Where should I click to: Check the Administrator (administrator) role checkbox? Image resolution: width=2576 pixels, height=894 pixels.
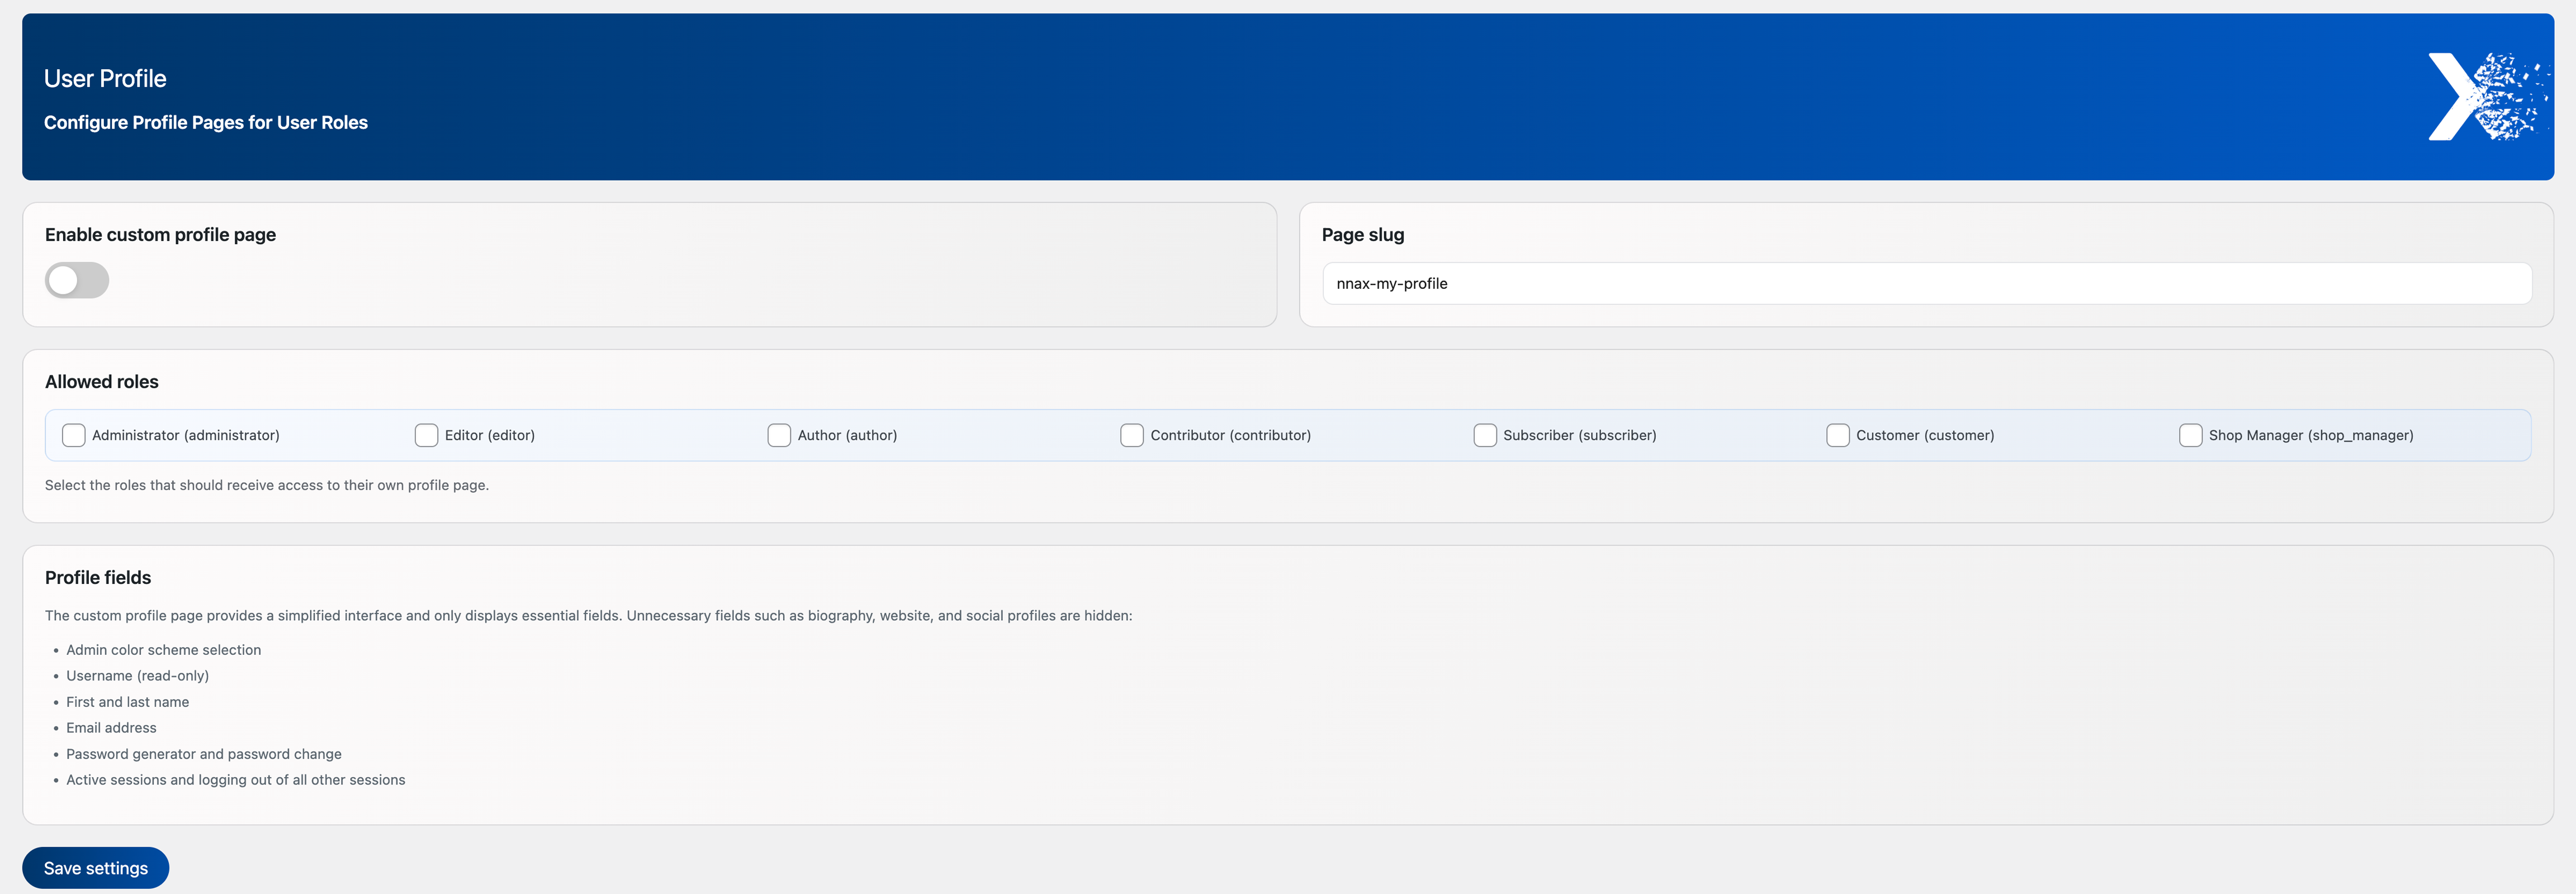74,435
